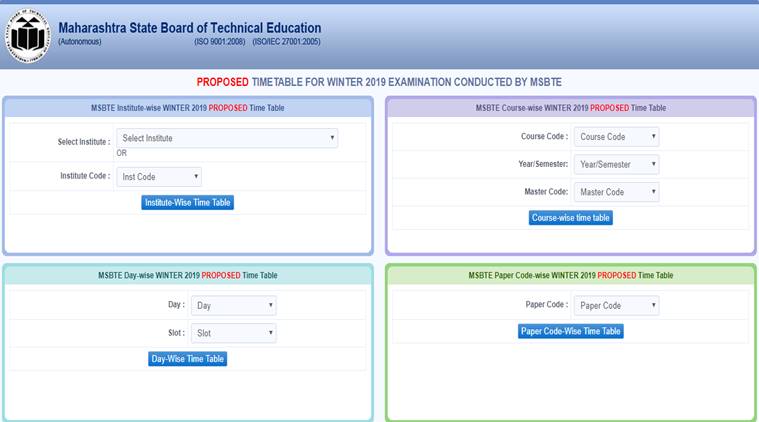Click the '(ISO 9001:2008)' text
Viewport: 759px width, 422px height.
pos(220,42)
